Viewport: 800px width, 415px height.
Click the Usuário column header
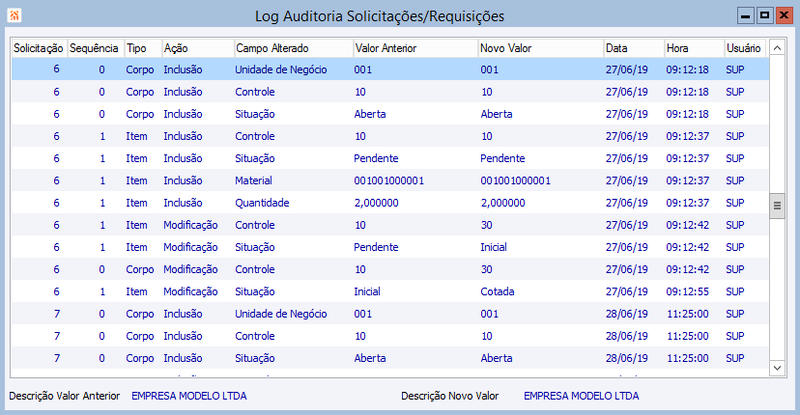(x=745, y=48)
